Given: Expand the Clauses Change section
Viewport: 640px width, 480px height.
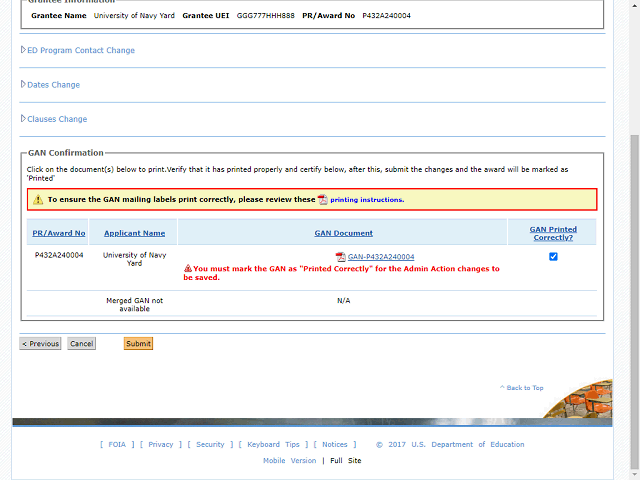Looking at the screenshot, I should point(54,119).
